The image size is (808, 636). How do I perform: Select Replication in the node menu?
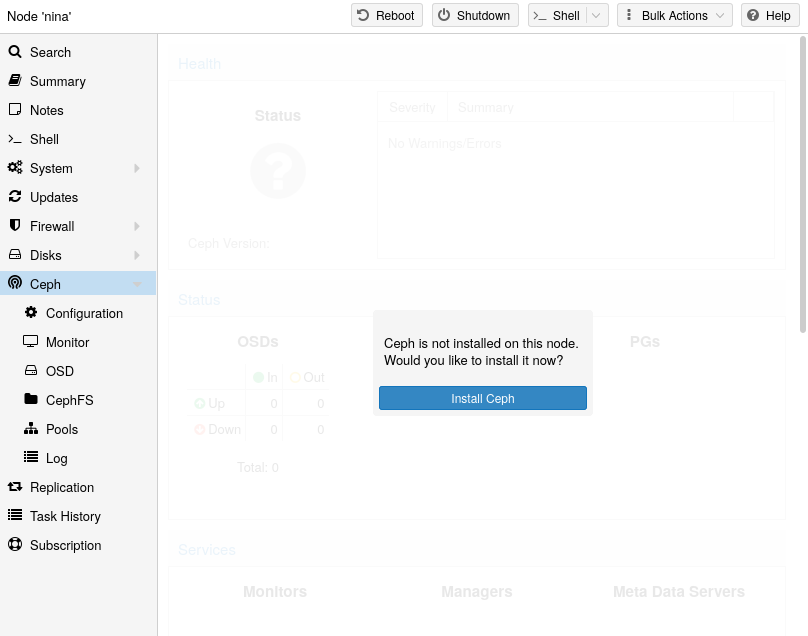pyautogui.click(x=62, y=487)
